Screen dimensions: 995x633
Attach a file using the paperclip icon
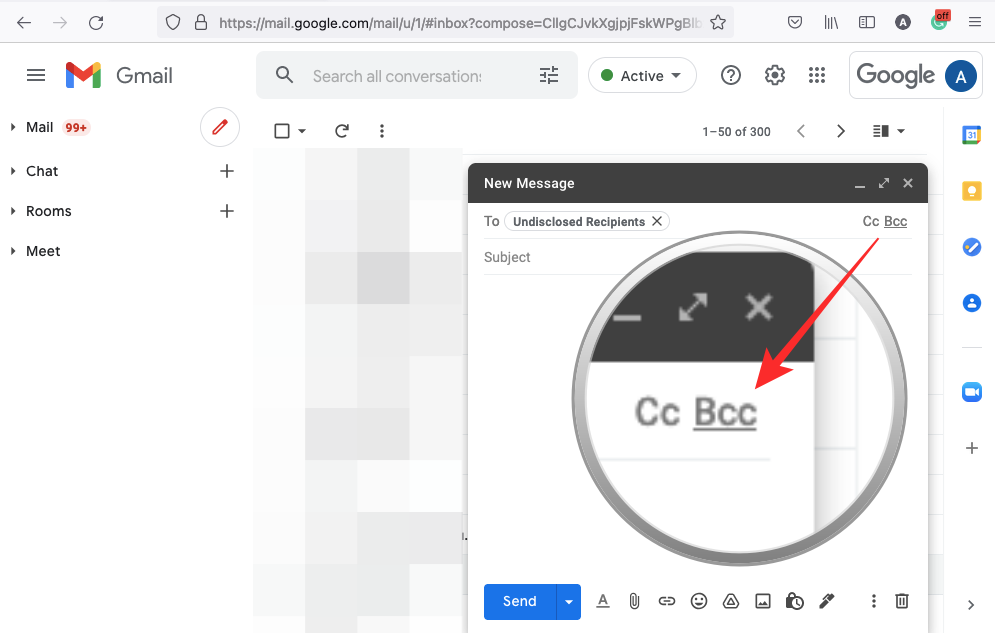[635, 601]
